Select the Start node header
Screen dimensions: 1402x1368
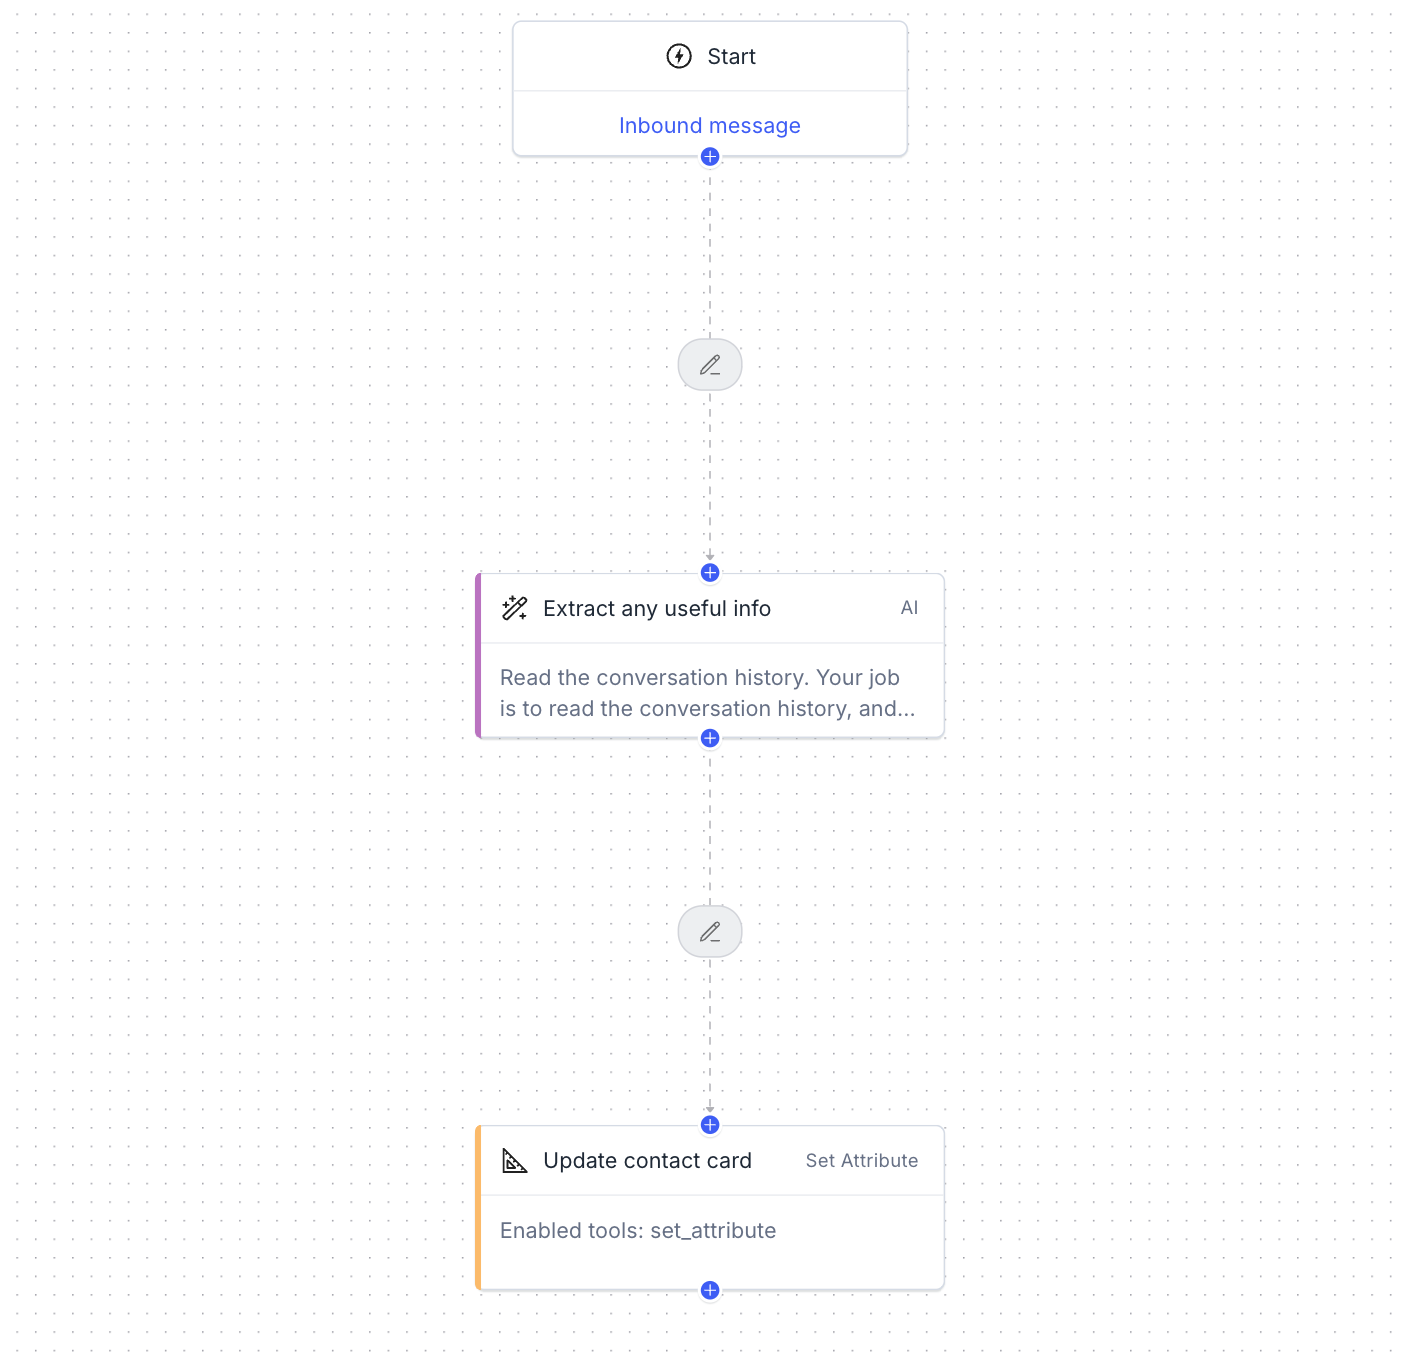710,56
